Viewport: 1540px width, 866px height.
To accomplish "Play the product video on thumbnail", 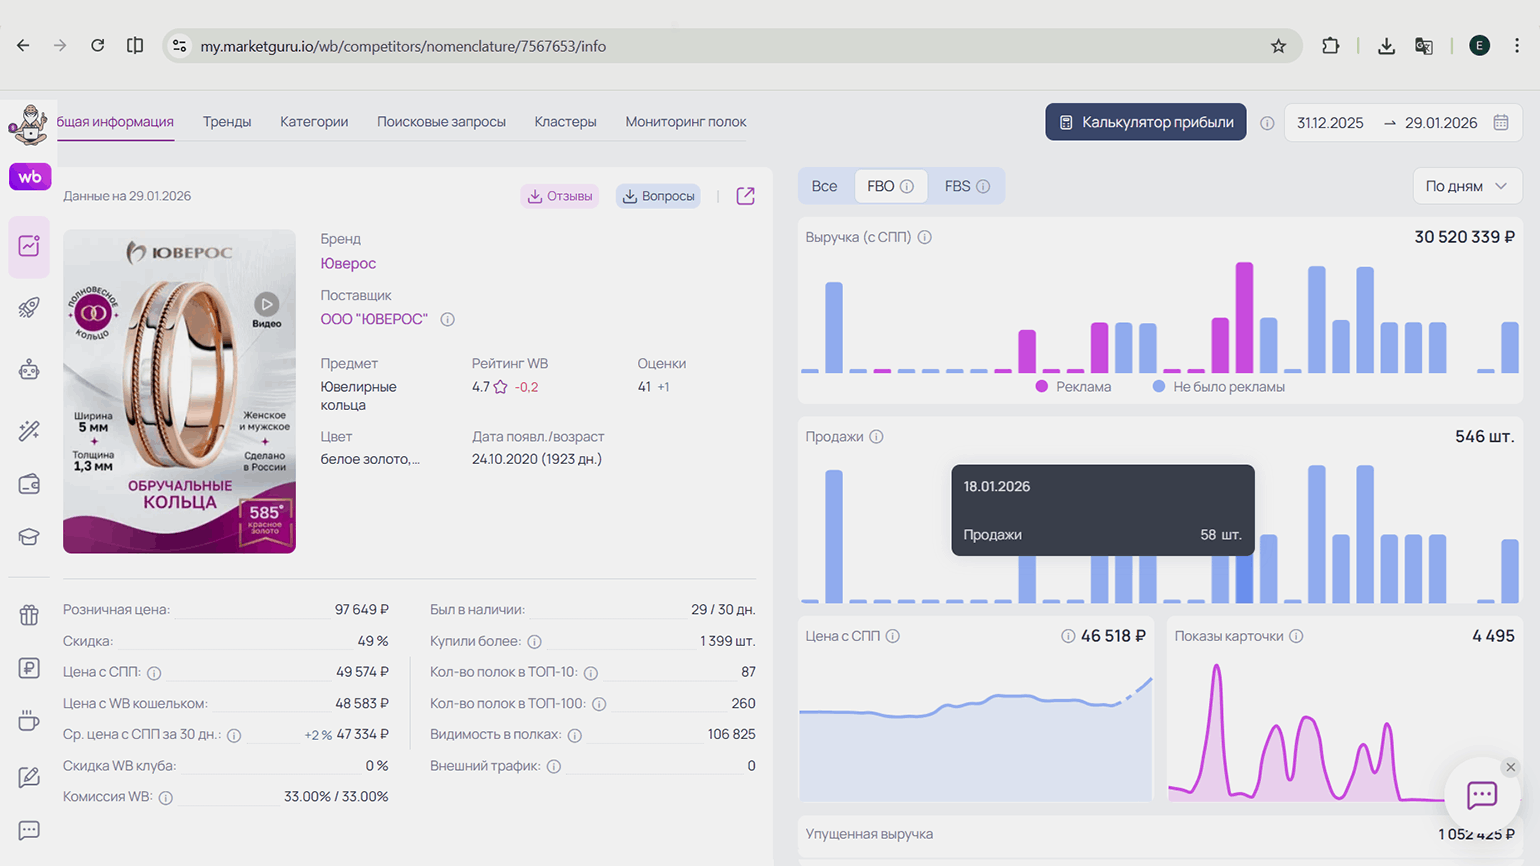I will [266, 305].
